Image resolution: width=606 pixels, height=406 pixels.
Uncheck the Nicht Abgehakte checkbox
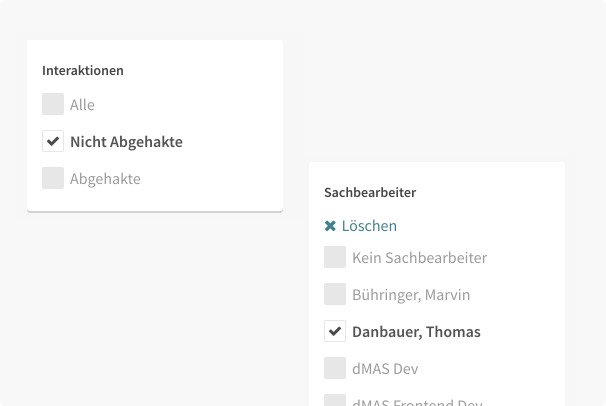point(53,141)
